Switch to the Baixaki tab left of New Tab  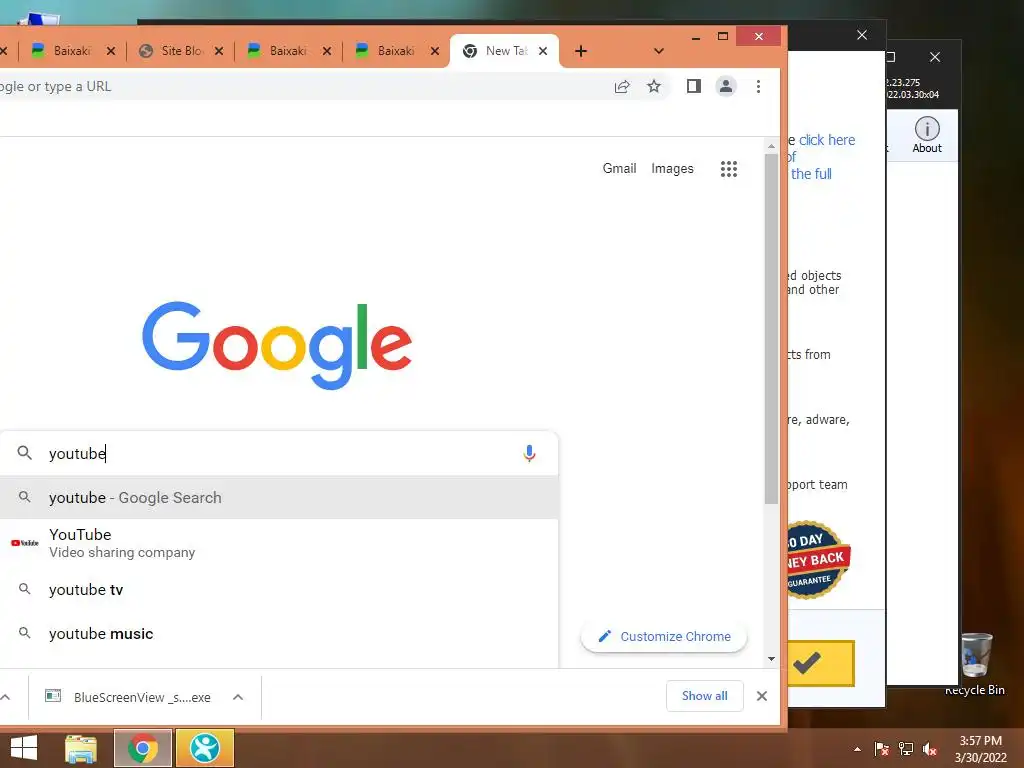[x=394, y=51]
